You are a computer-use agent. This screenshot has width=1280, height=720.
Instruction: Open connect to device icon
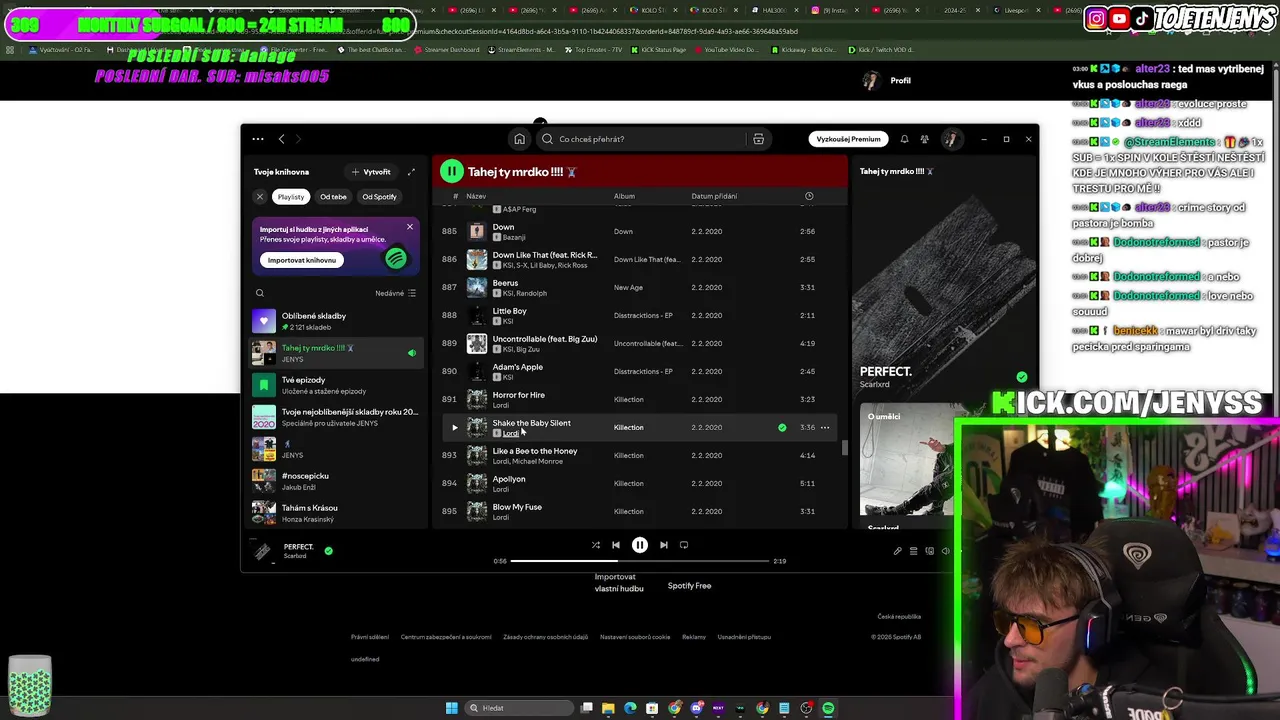pos(929,551)
